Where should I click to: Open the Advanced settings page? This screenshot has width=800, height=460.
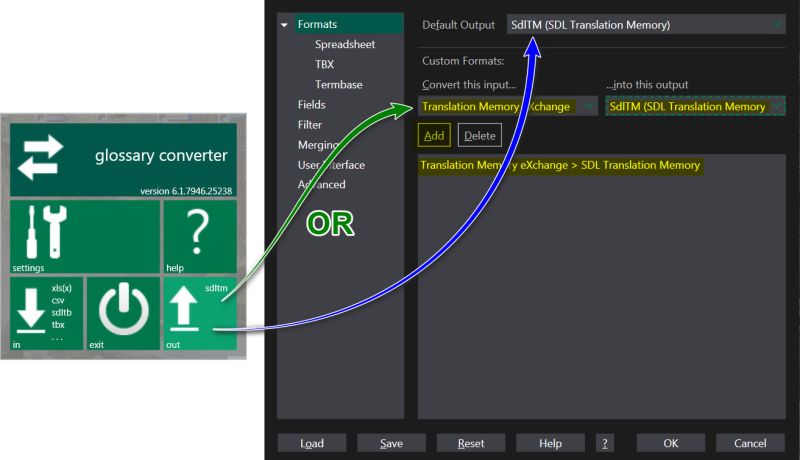click(321, 185)
